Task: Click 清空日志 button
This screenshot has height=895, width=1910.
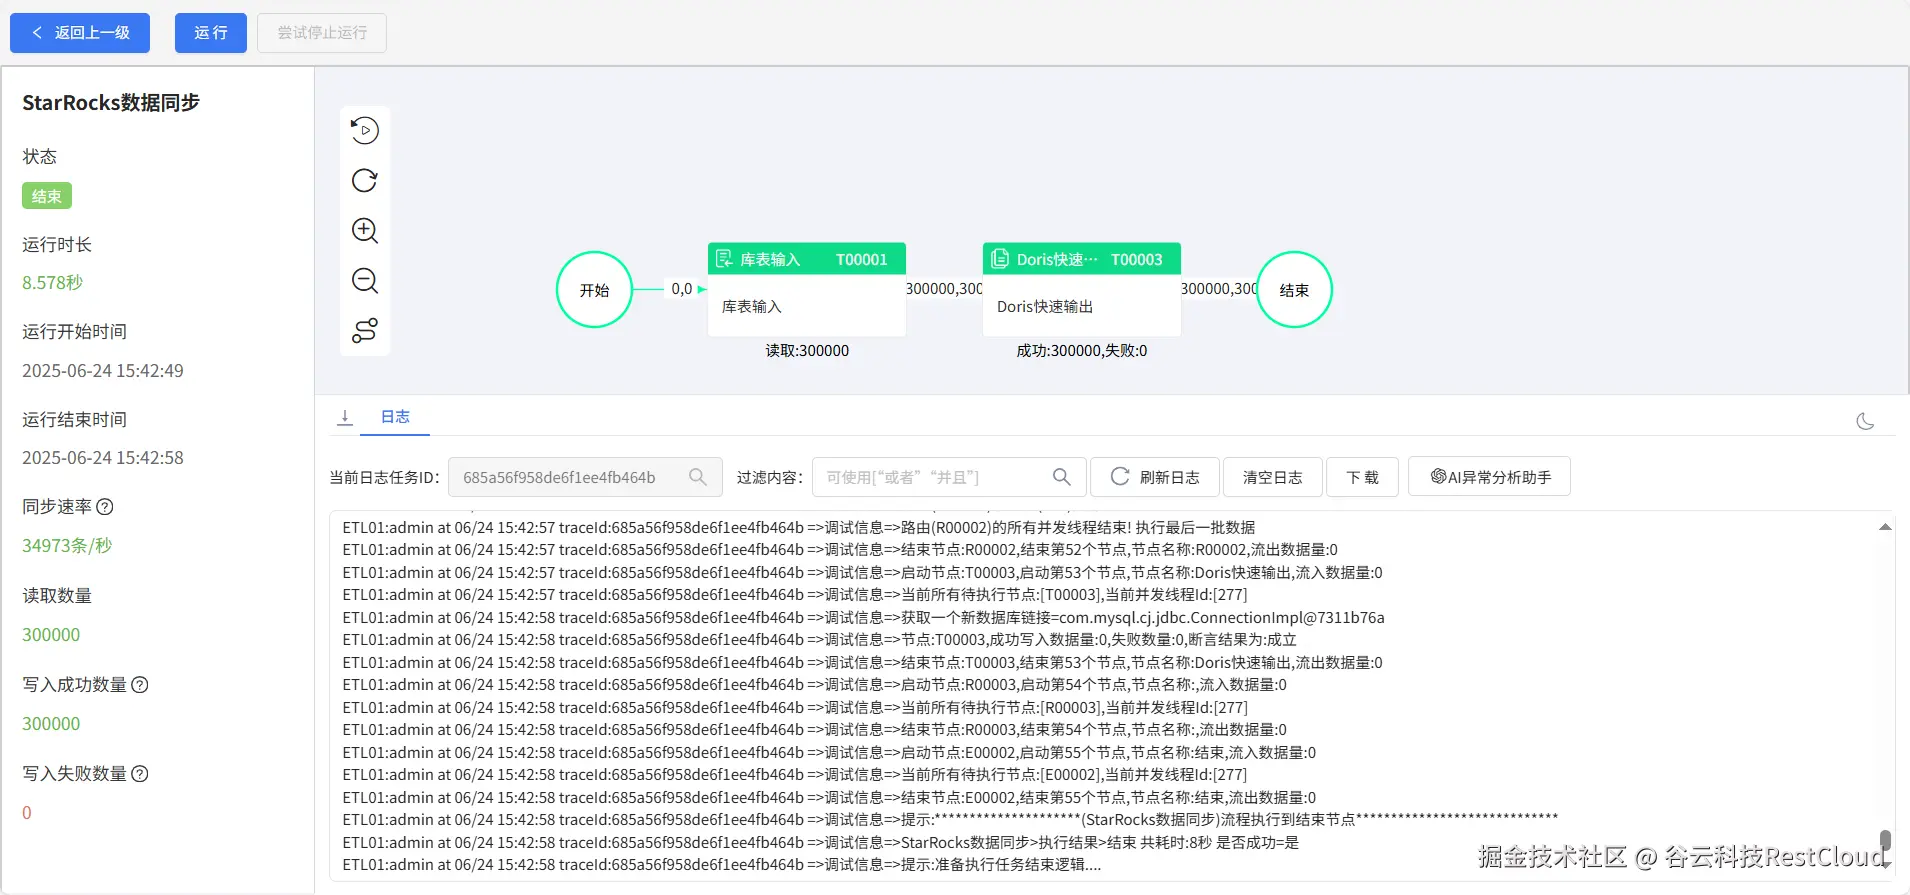Action: pyautogui.click(x=1273, y=477)
